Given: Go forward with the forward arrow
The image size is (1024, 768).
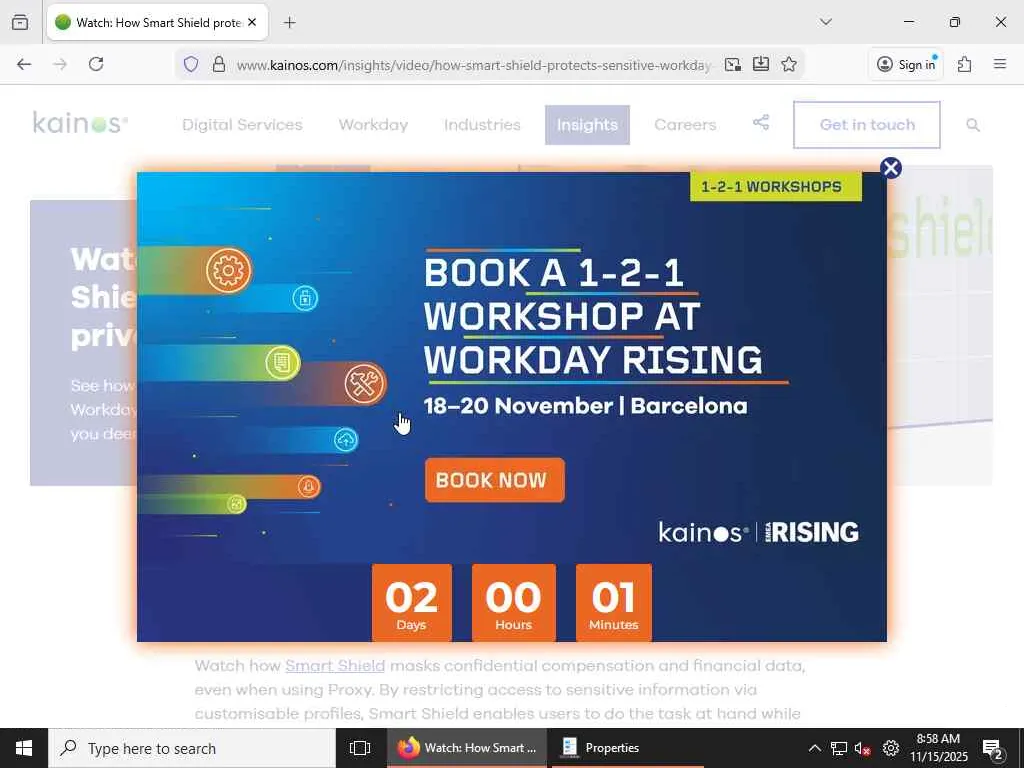Looking at the screenshot, I should [x=60, y=64].
